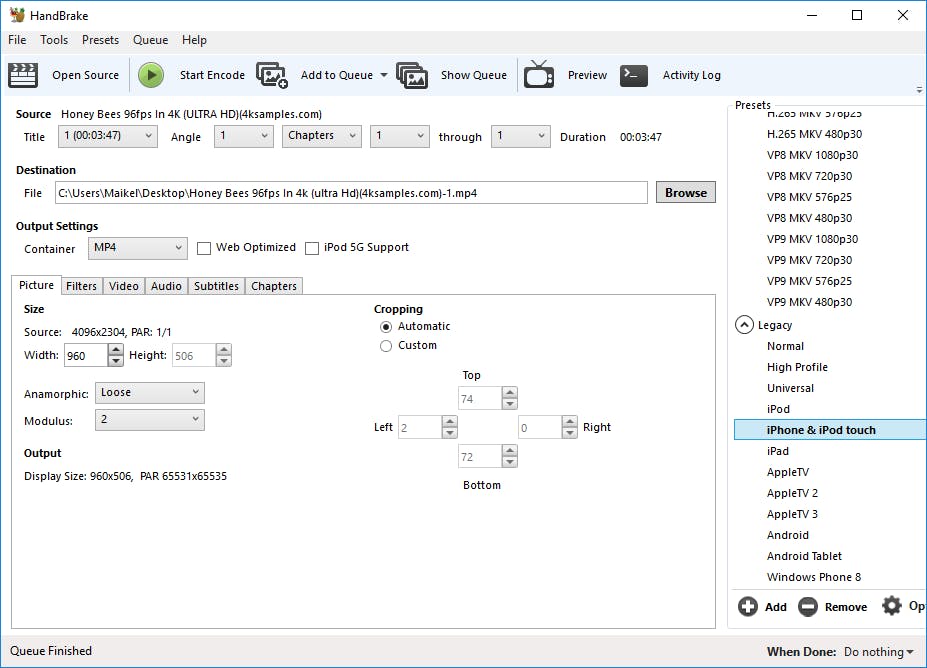Click the Activity Log label
Screen dimensions: 927x668
click(692, 75)
